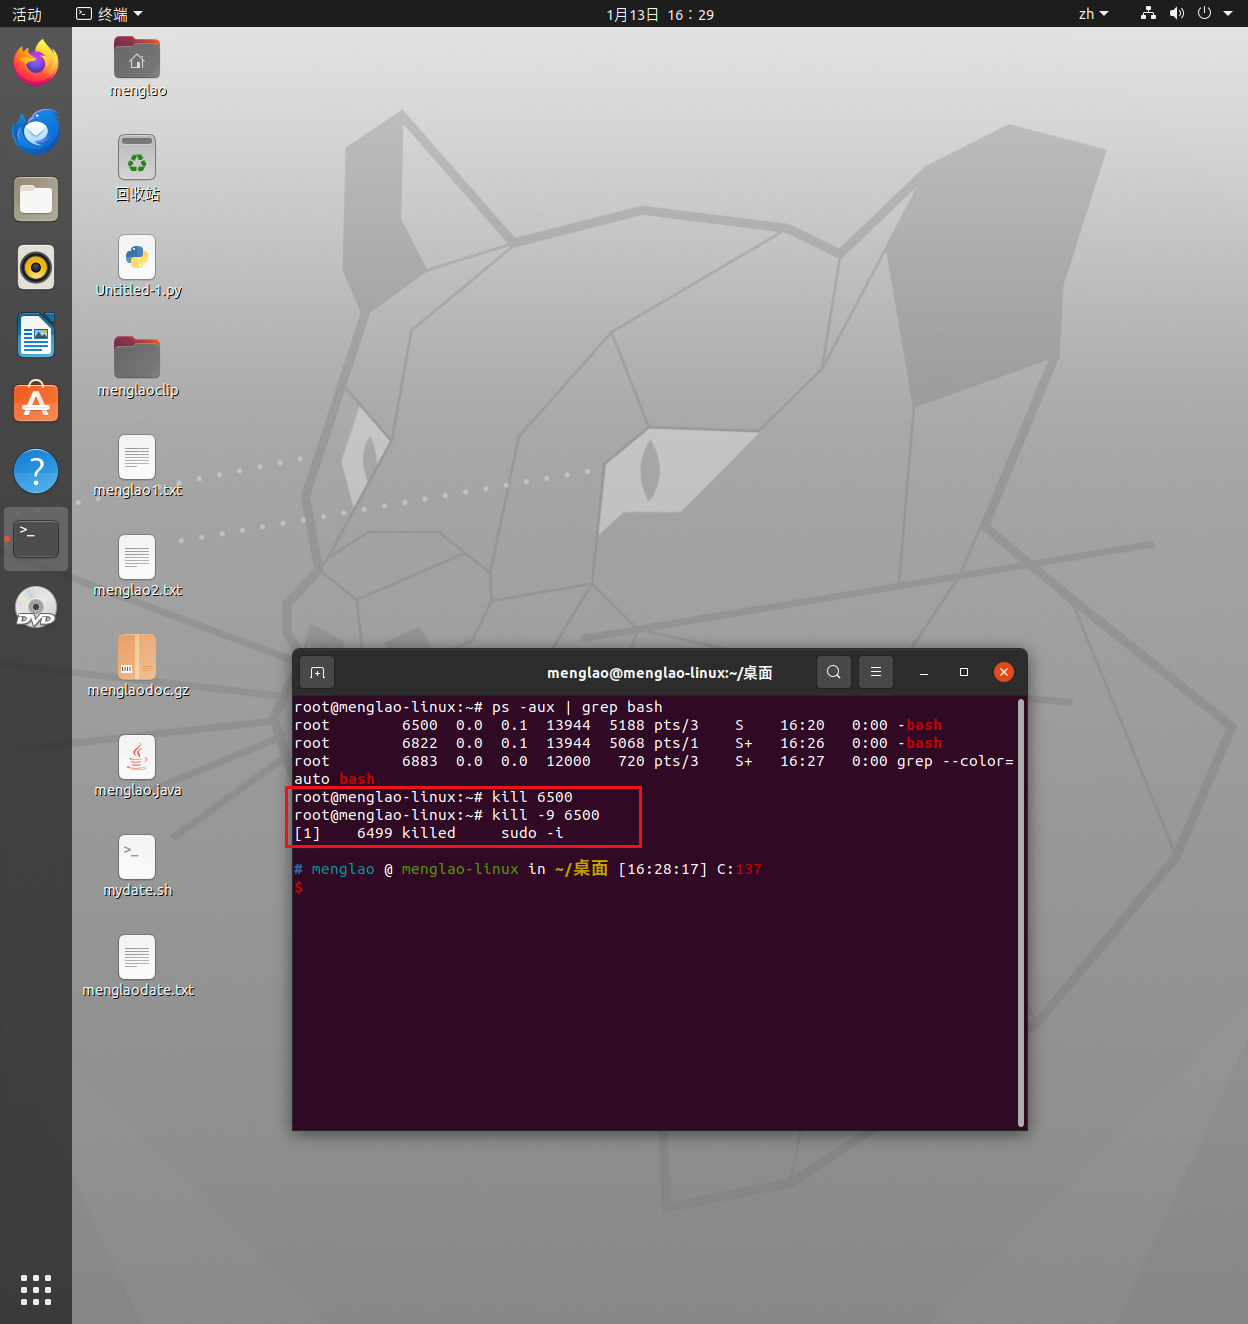Launch Firefox from the dock

(x=36, y=62)
